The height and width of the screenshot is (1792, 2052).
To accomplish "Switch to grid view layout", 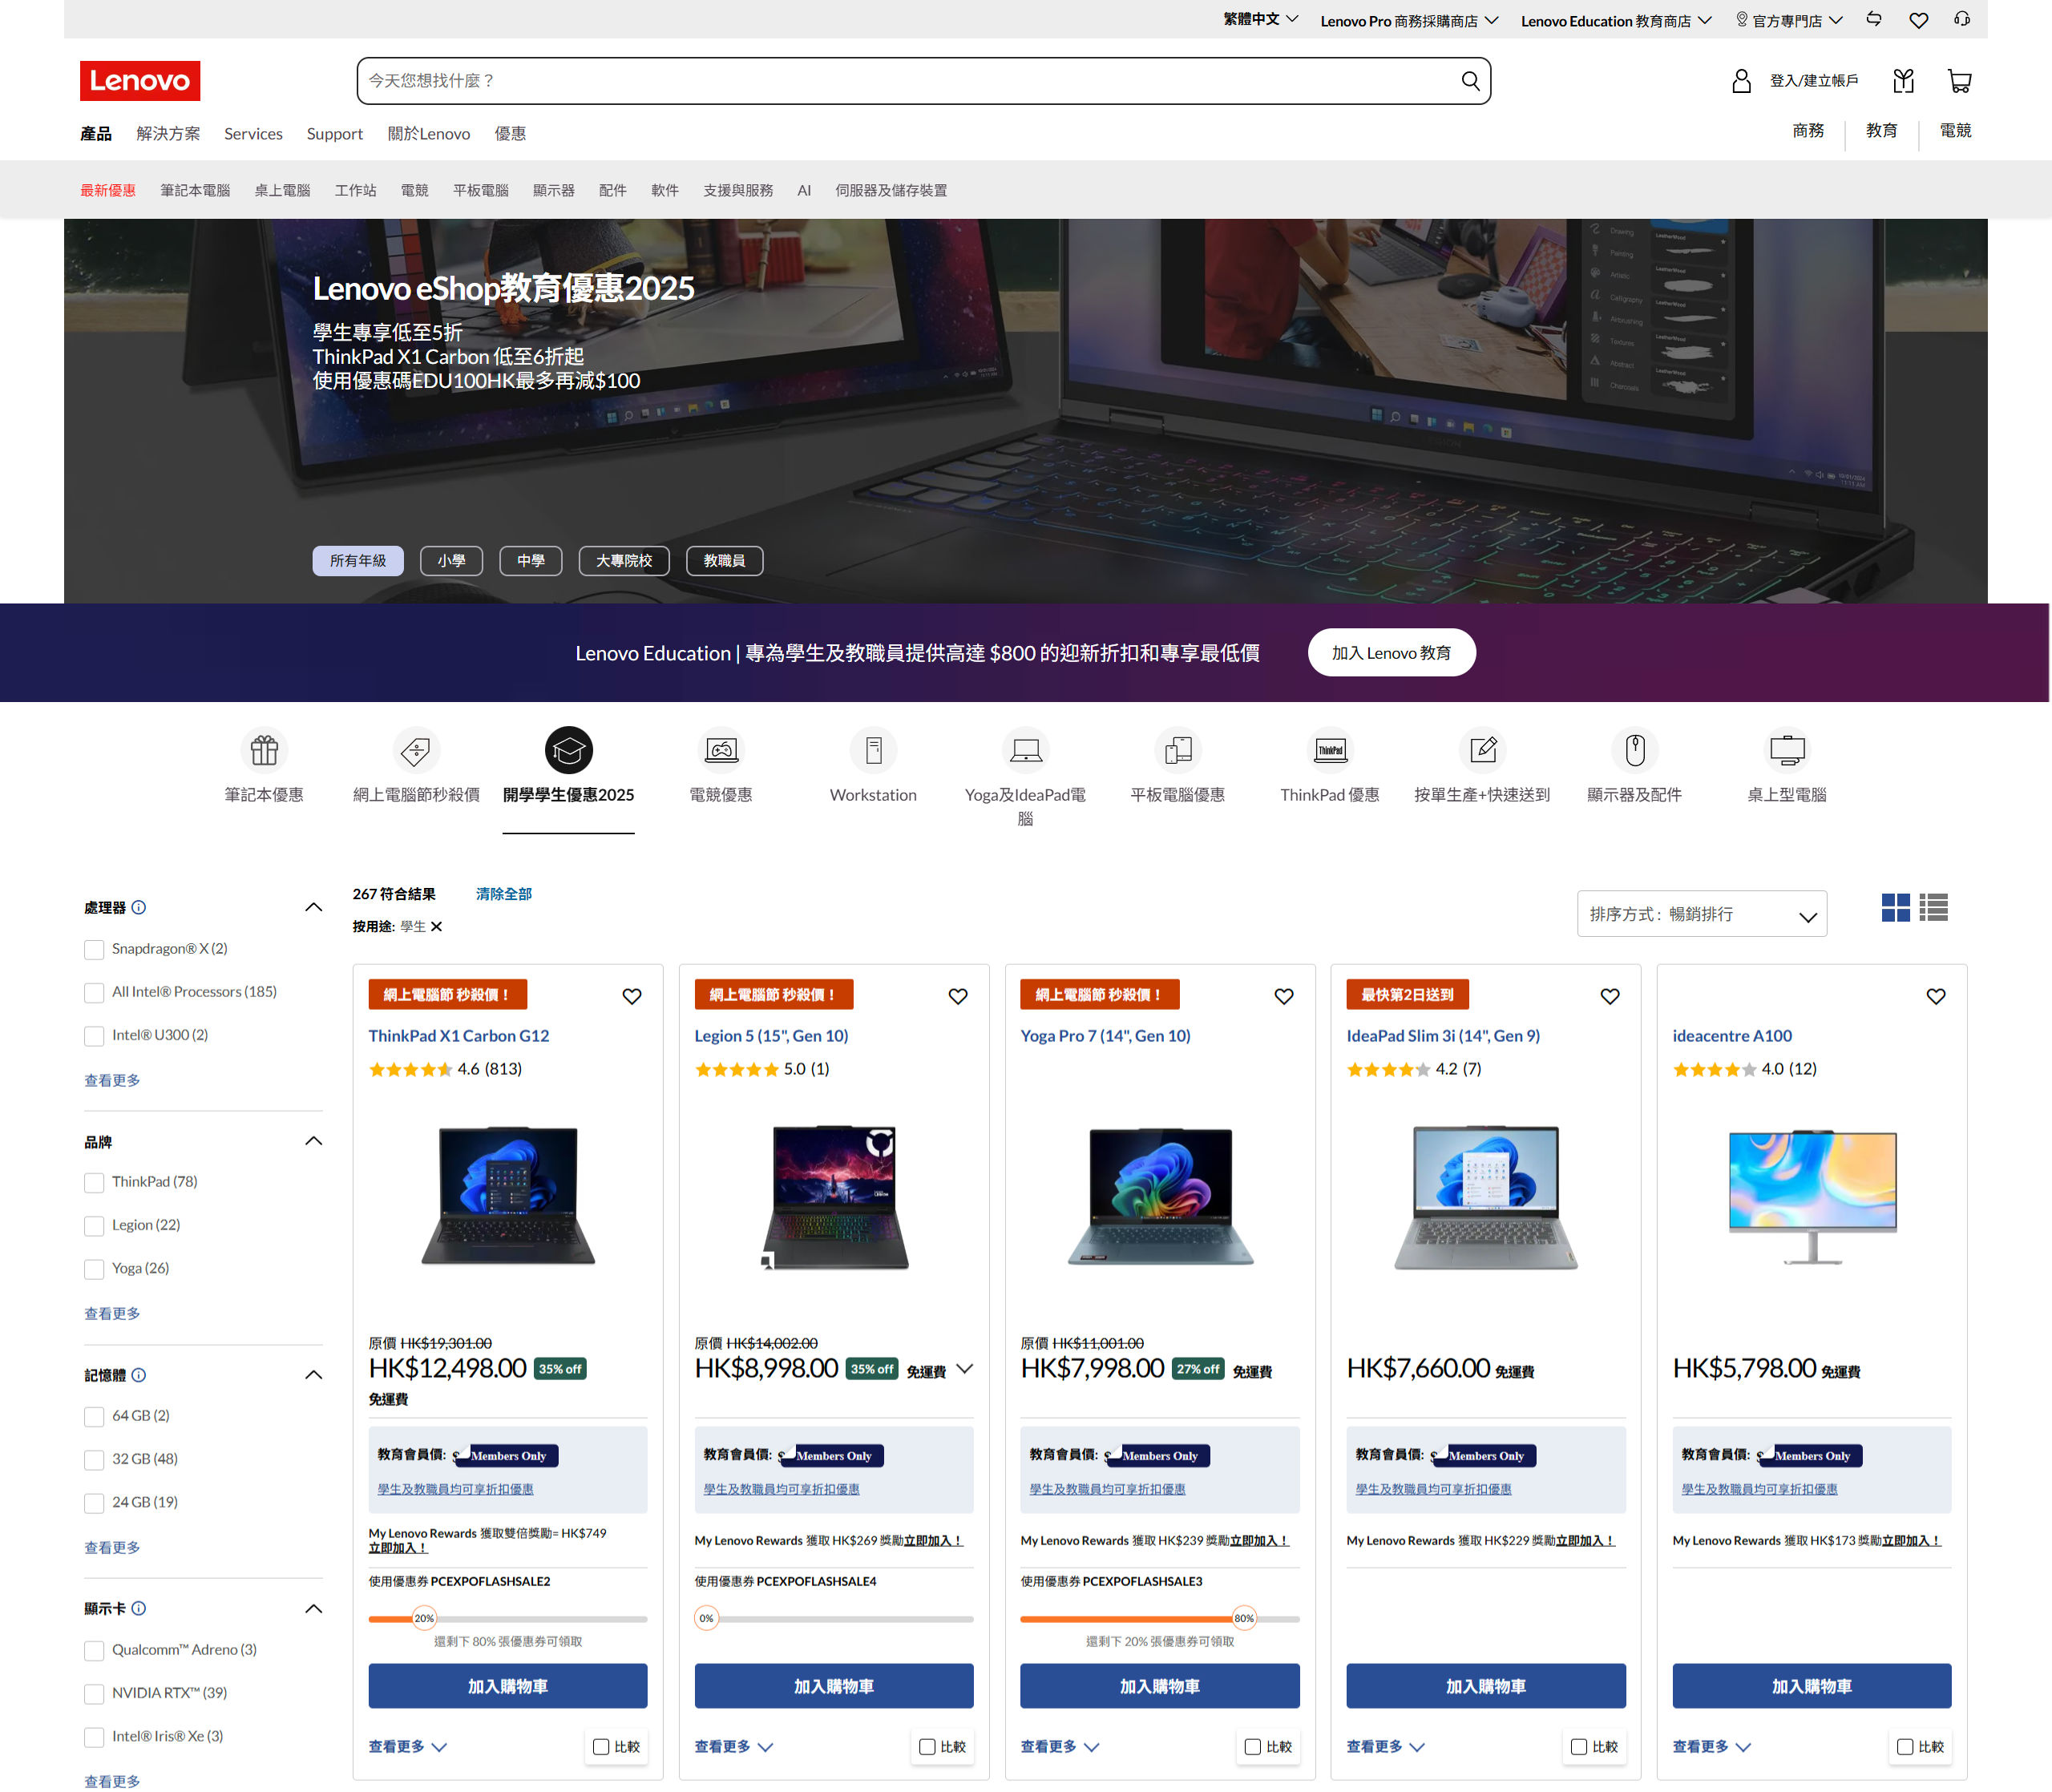I will click(x=1895, y=908).
